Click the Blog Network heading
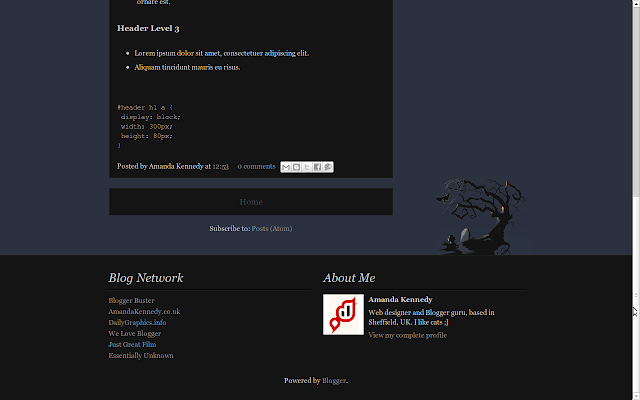Image resolution: width=640 pixels, height=400 pixels. coord(146,278)
